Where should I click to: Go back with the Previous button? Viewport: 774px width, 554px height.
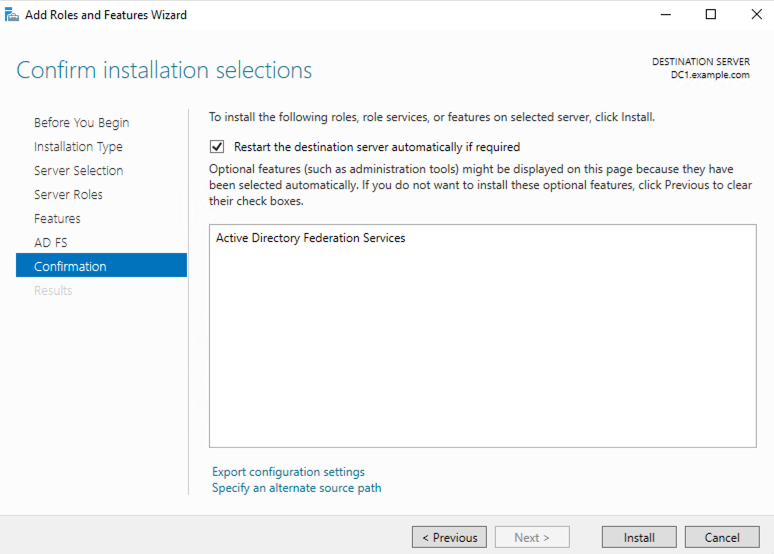click(449, 537)
